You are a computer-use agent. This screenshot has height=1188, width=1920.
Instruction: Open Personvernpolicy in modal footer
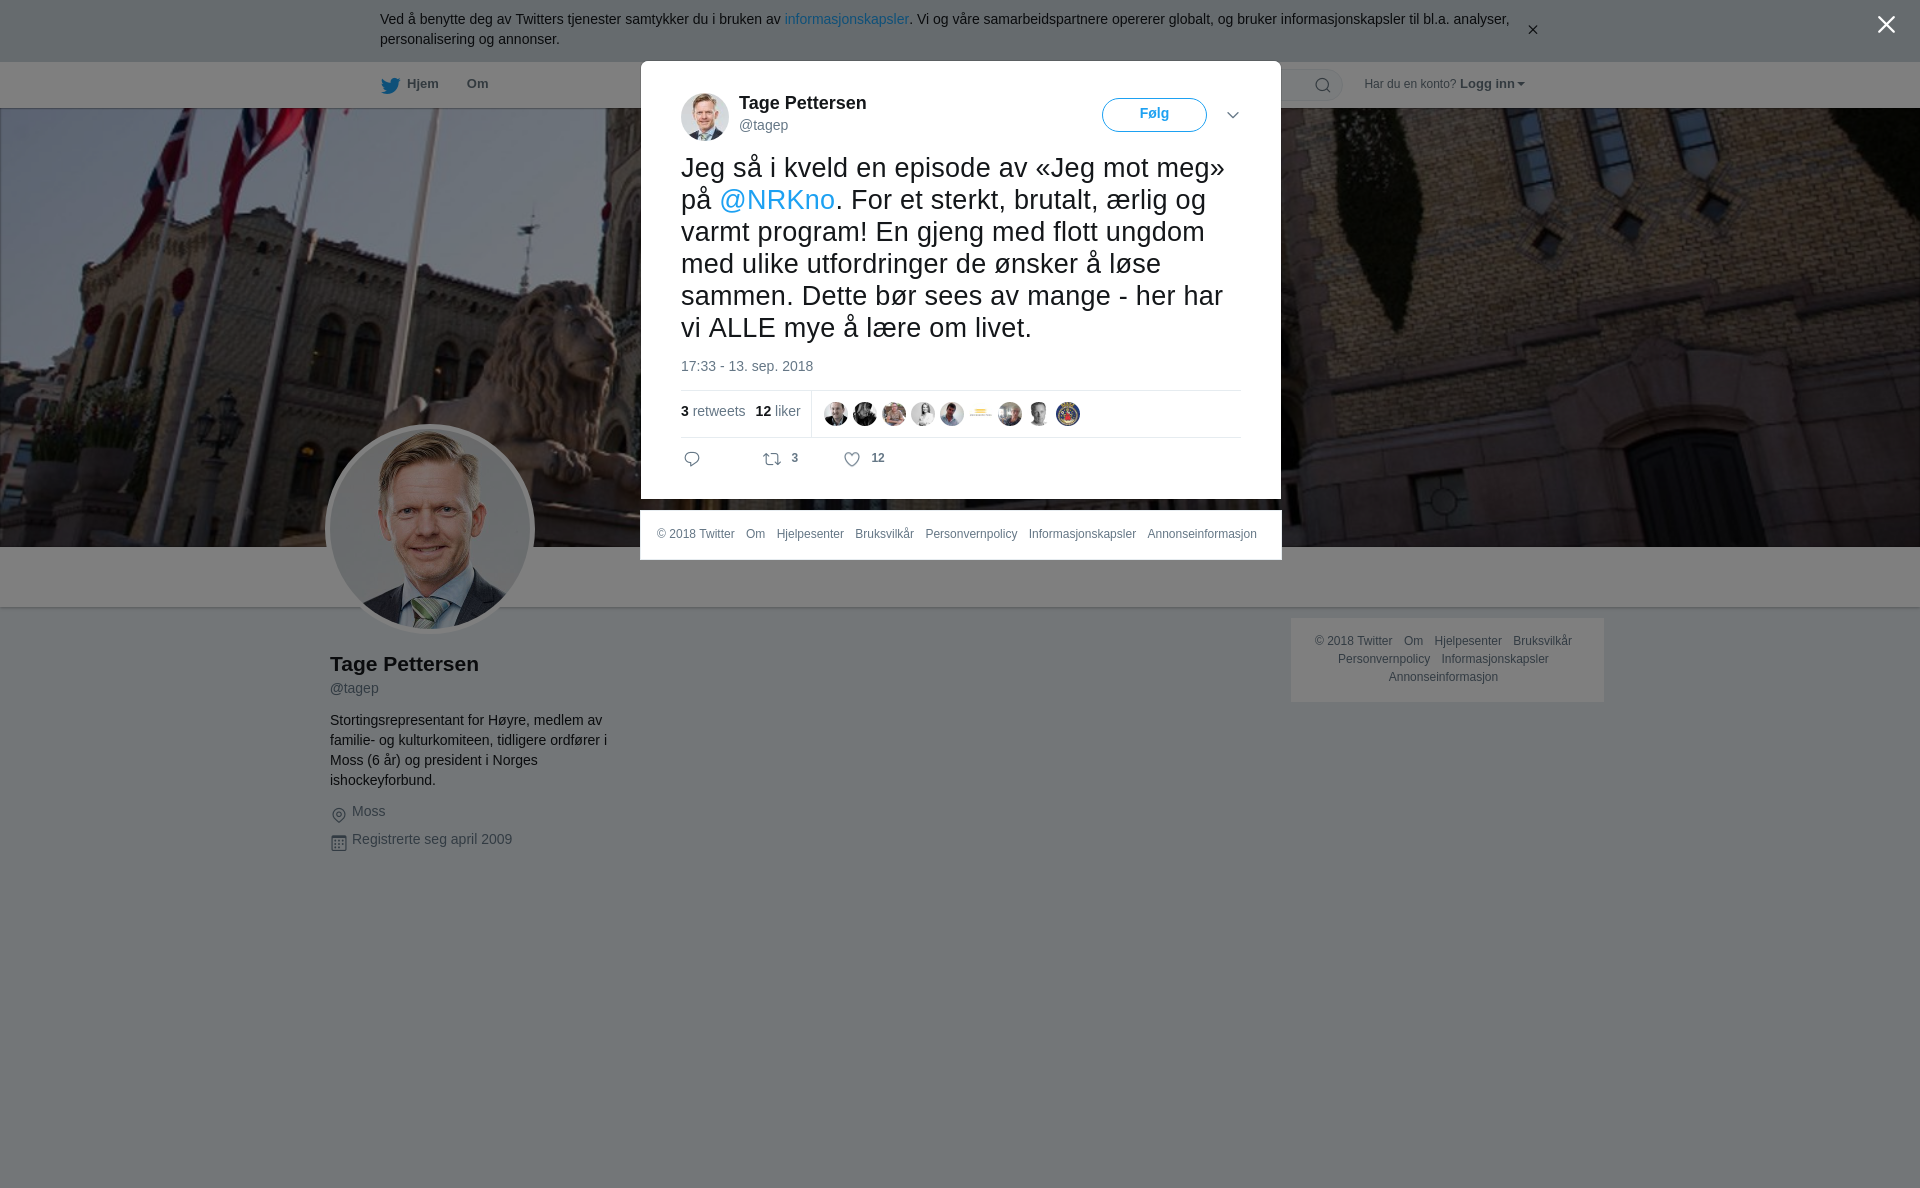pyautogui.click(x=971, y=534)
